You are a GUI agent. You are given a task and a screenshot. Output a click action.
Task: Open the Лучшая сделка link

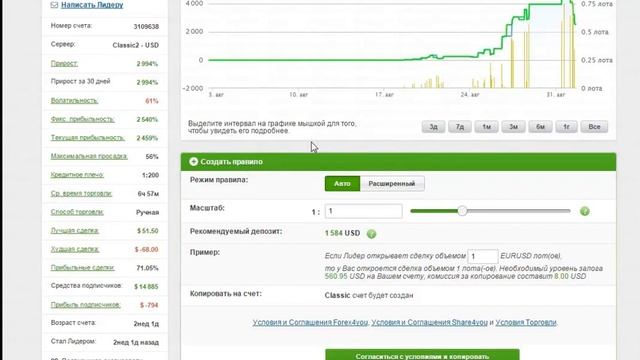(75, 231)
